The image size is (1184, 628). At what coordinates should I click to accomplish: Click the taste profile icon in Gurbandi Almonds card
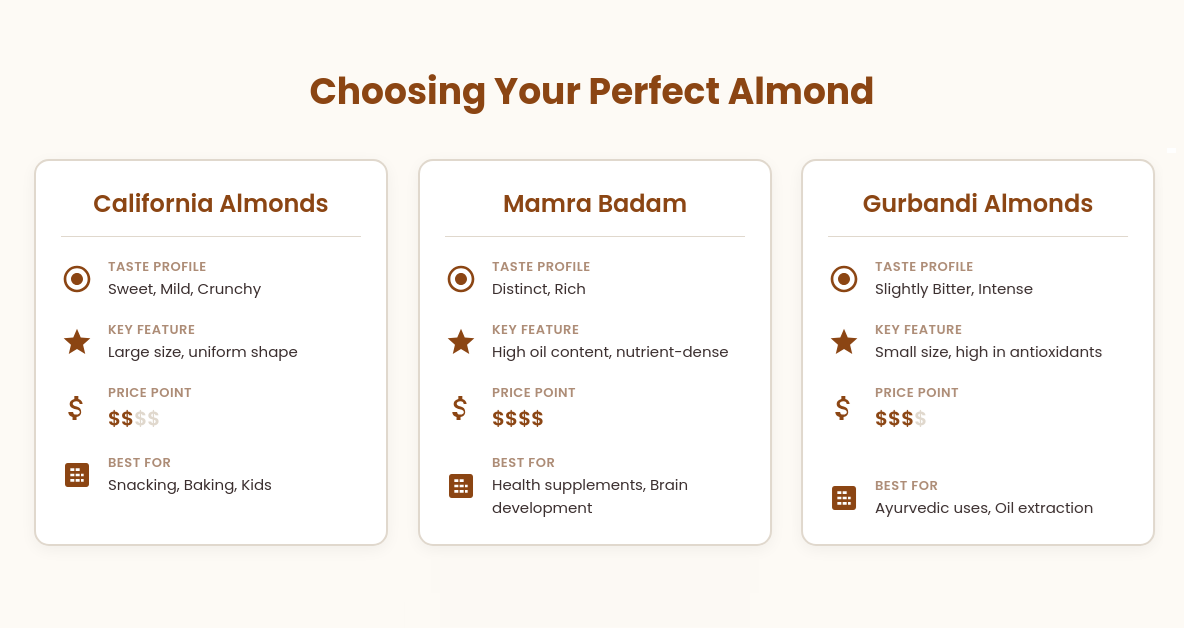(x=843, y=279)
